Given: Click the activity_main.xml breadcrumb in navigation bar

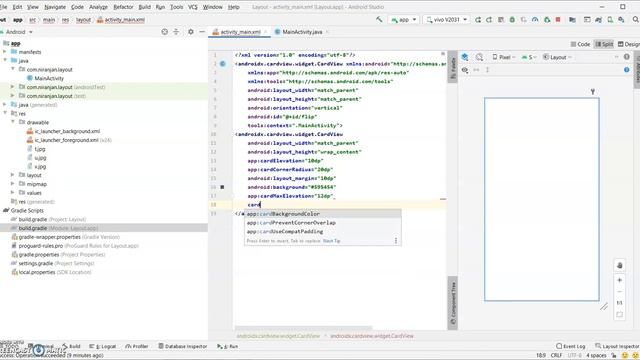Looking at the screenshot, I should pos(121,20).
